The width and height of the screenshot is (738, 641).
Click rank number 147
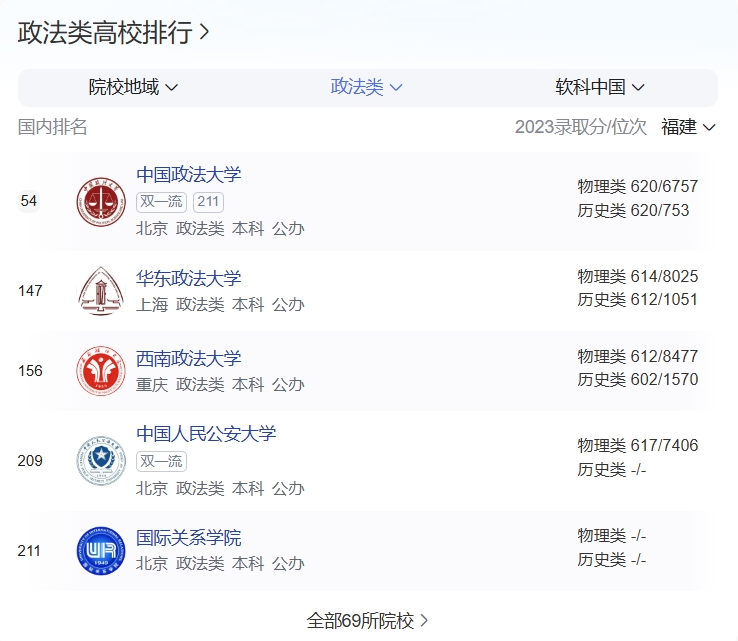coord(30,291)
